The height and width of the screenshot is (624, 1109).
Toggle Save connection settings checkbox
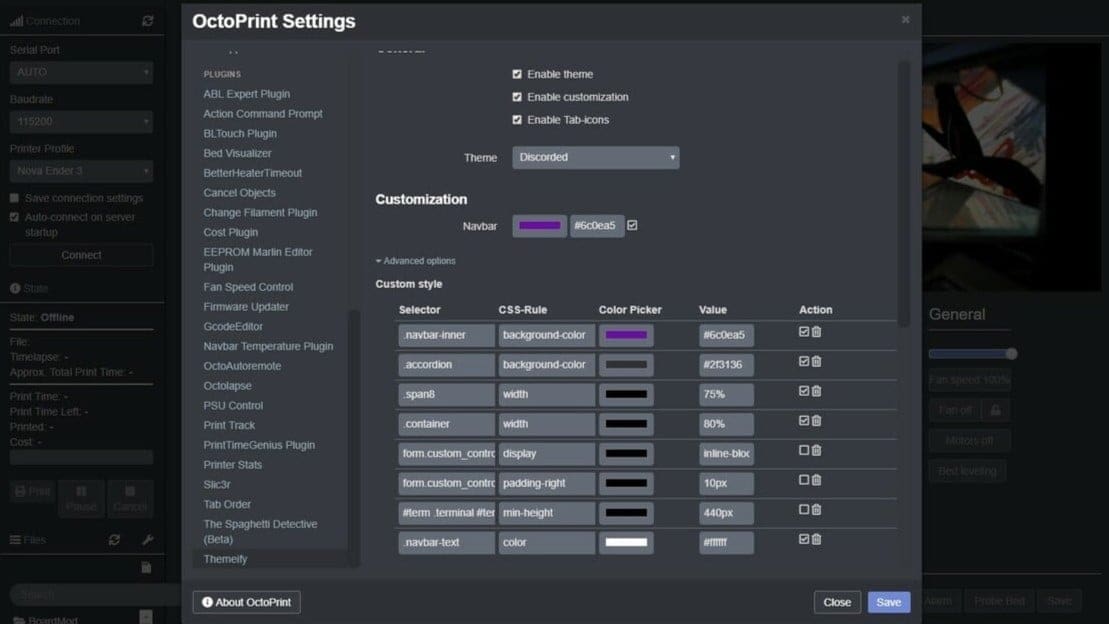tap(14, 198)
